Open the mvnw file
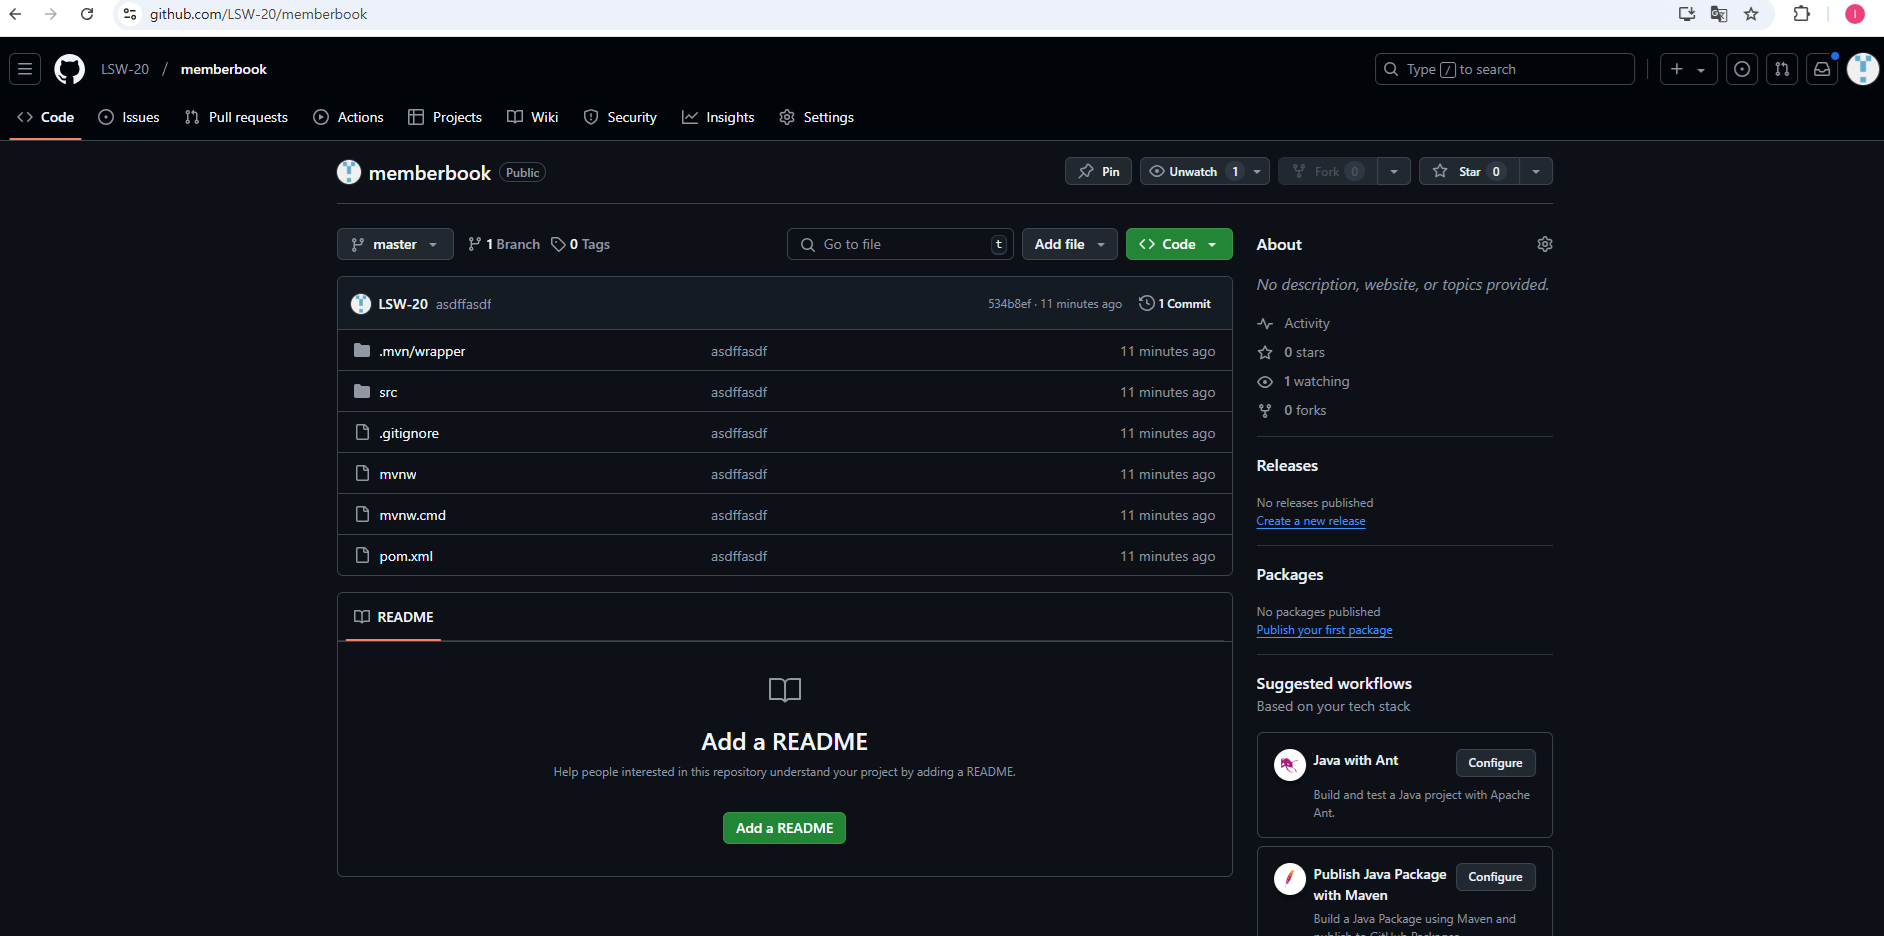 398,474
